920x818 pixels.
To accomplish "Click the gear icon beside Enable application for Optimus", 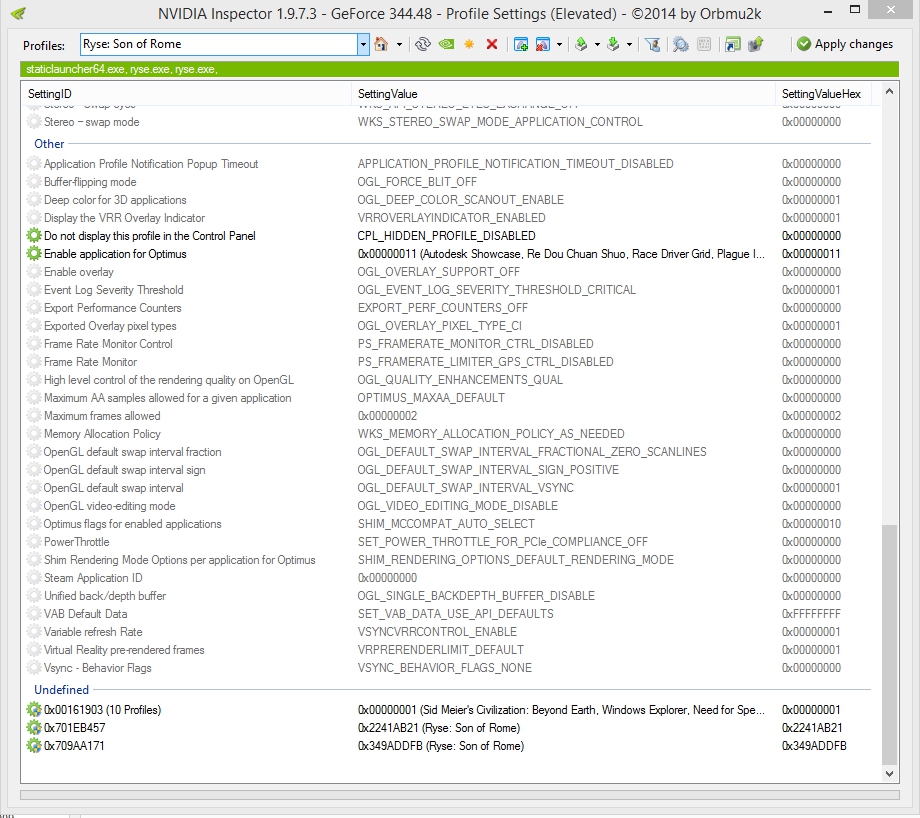I will point(34,253).
